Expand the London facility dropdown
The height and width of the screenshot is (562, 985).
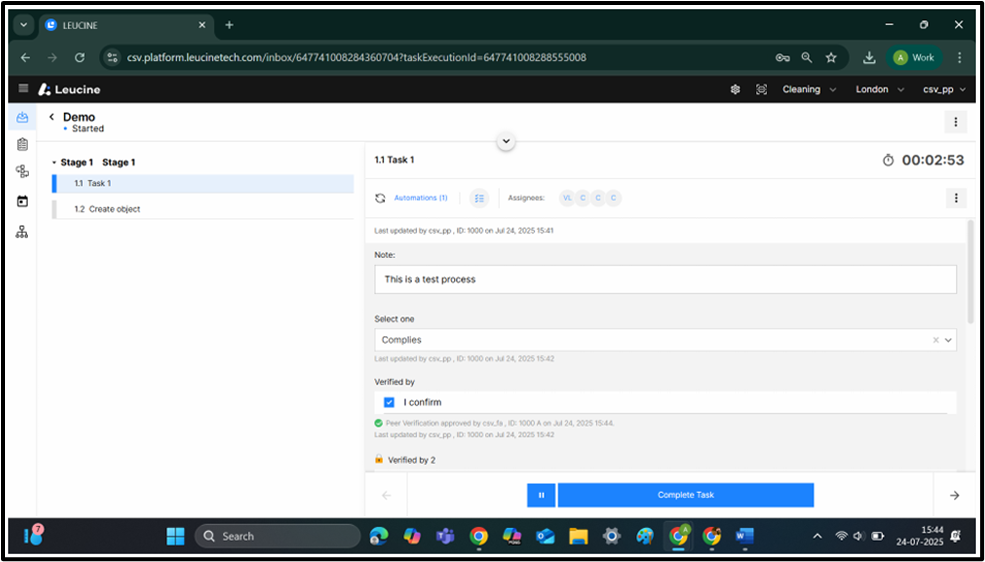[878, 89]
